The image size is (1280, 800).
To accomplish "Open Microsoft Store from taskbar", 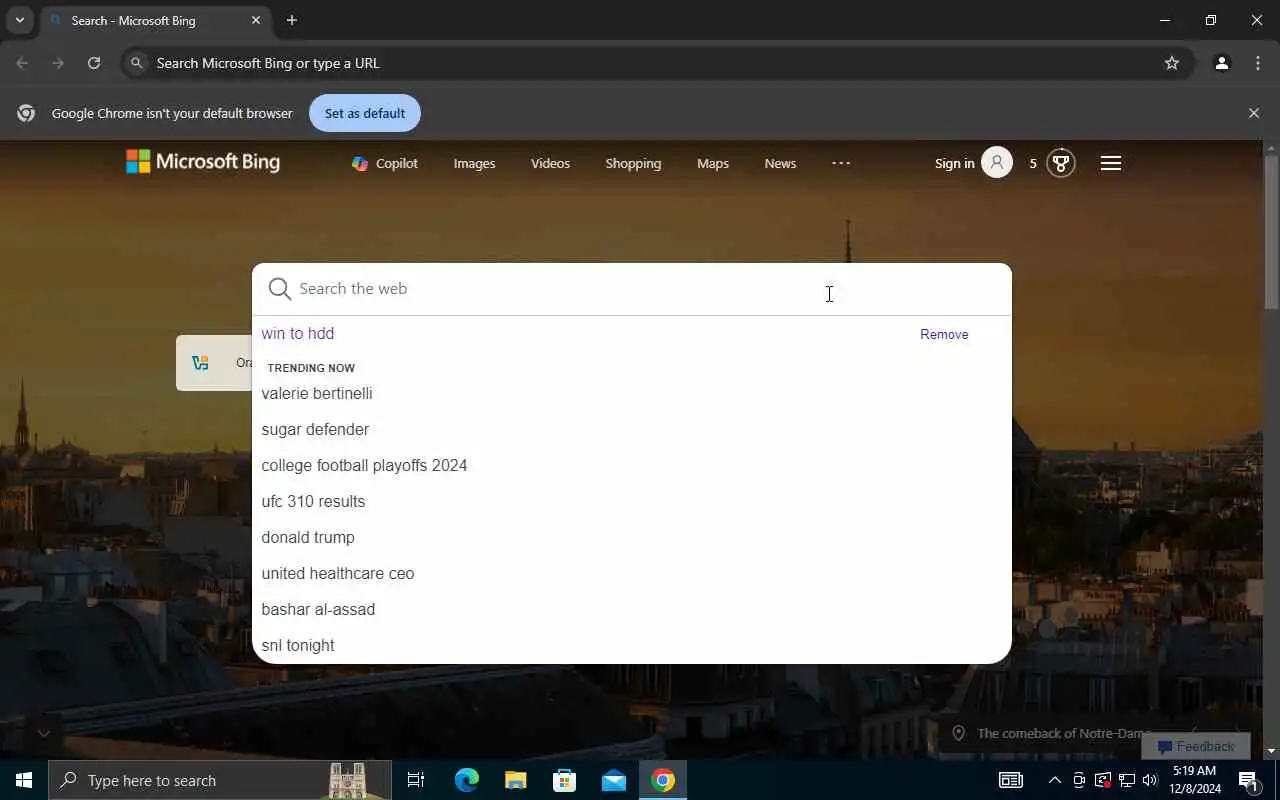I will coord(565,780).
